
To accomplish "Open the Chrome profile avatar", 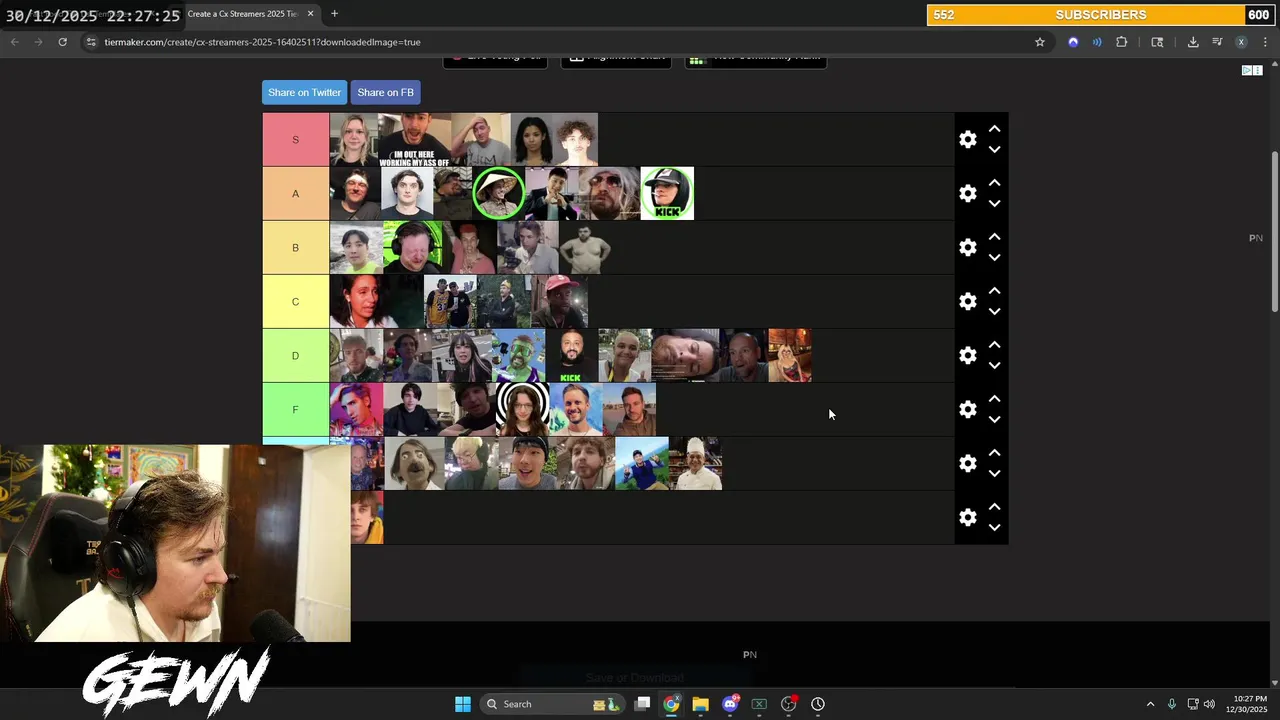I will click(1241, 42).
